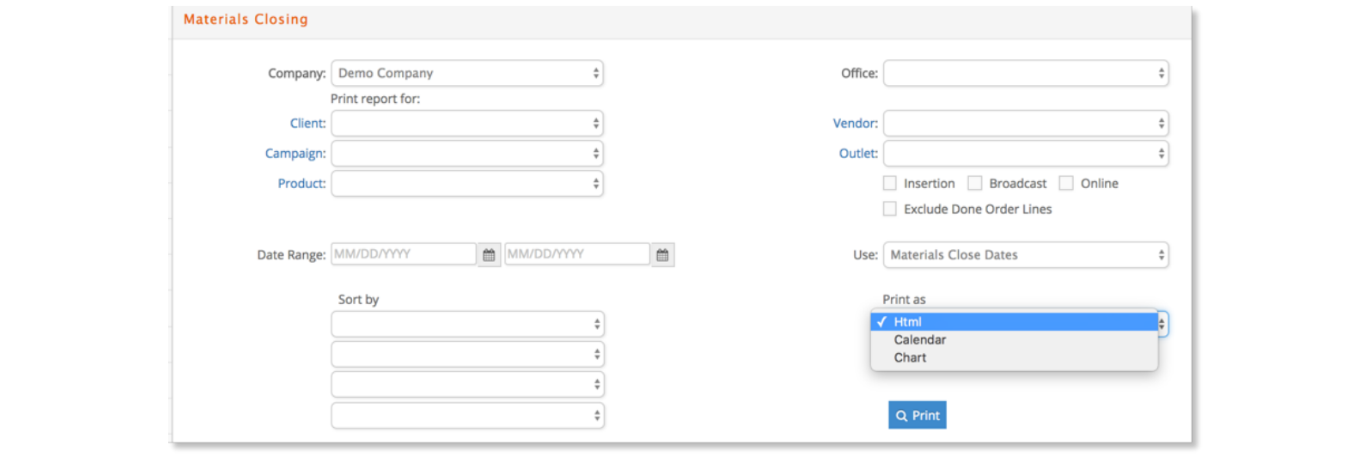The width and height of the screenshot is (1371, 460).
Task: Open the start date calendar picker icon
Action: (x=489, y=255)
